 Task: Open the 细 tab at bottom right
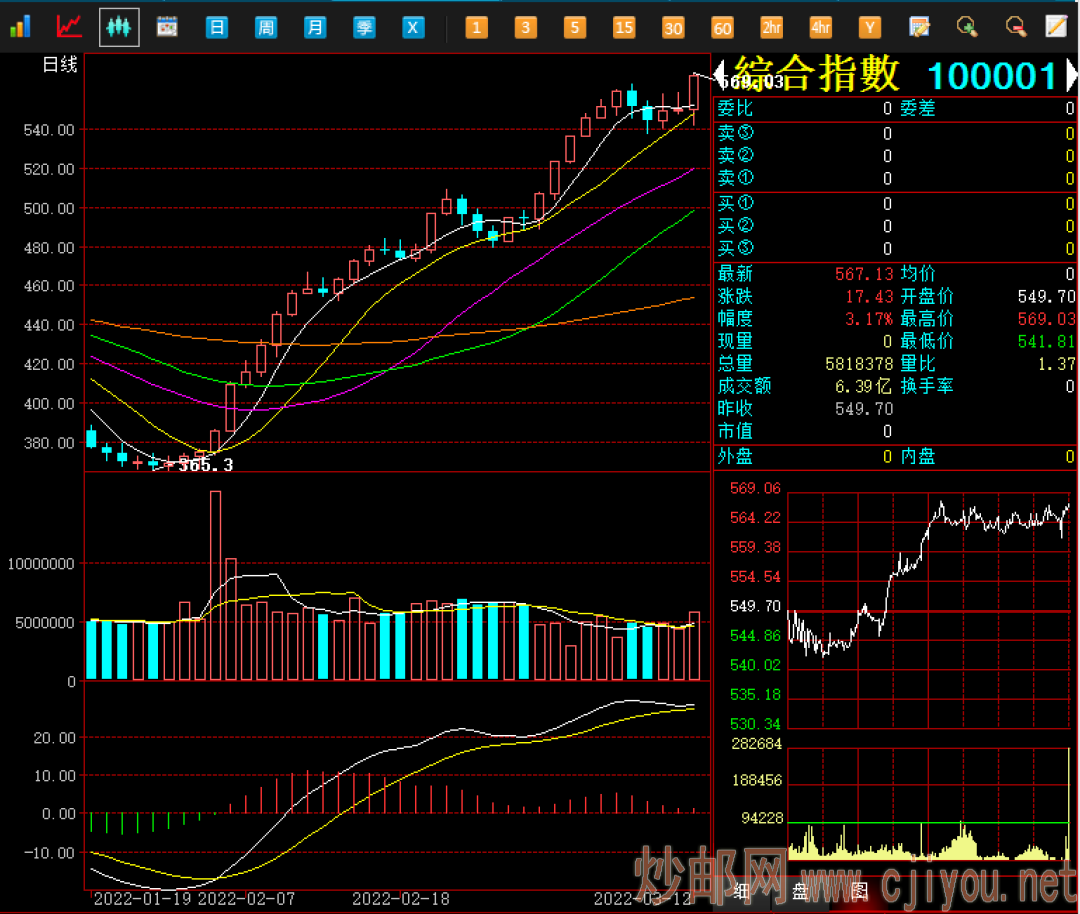741,891
